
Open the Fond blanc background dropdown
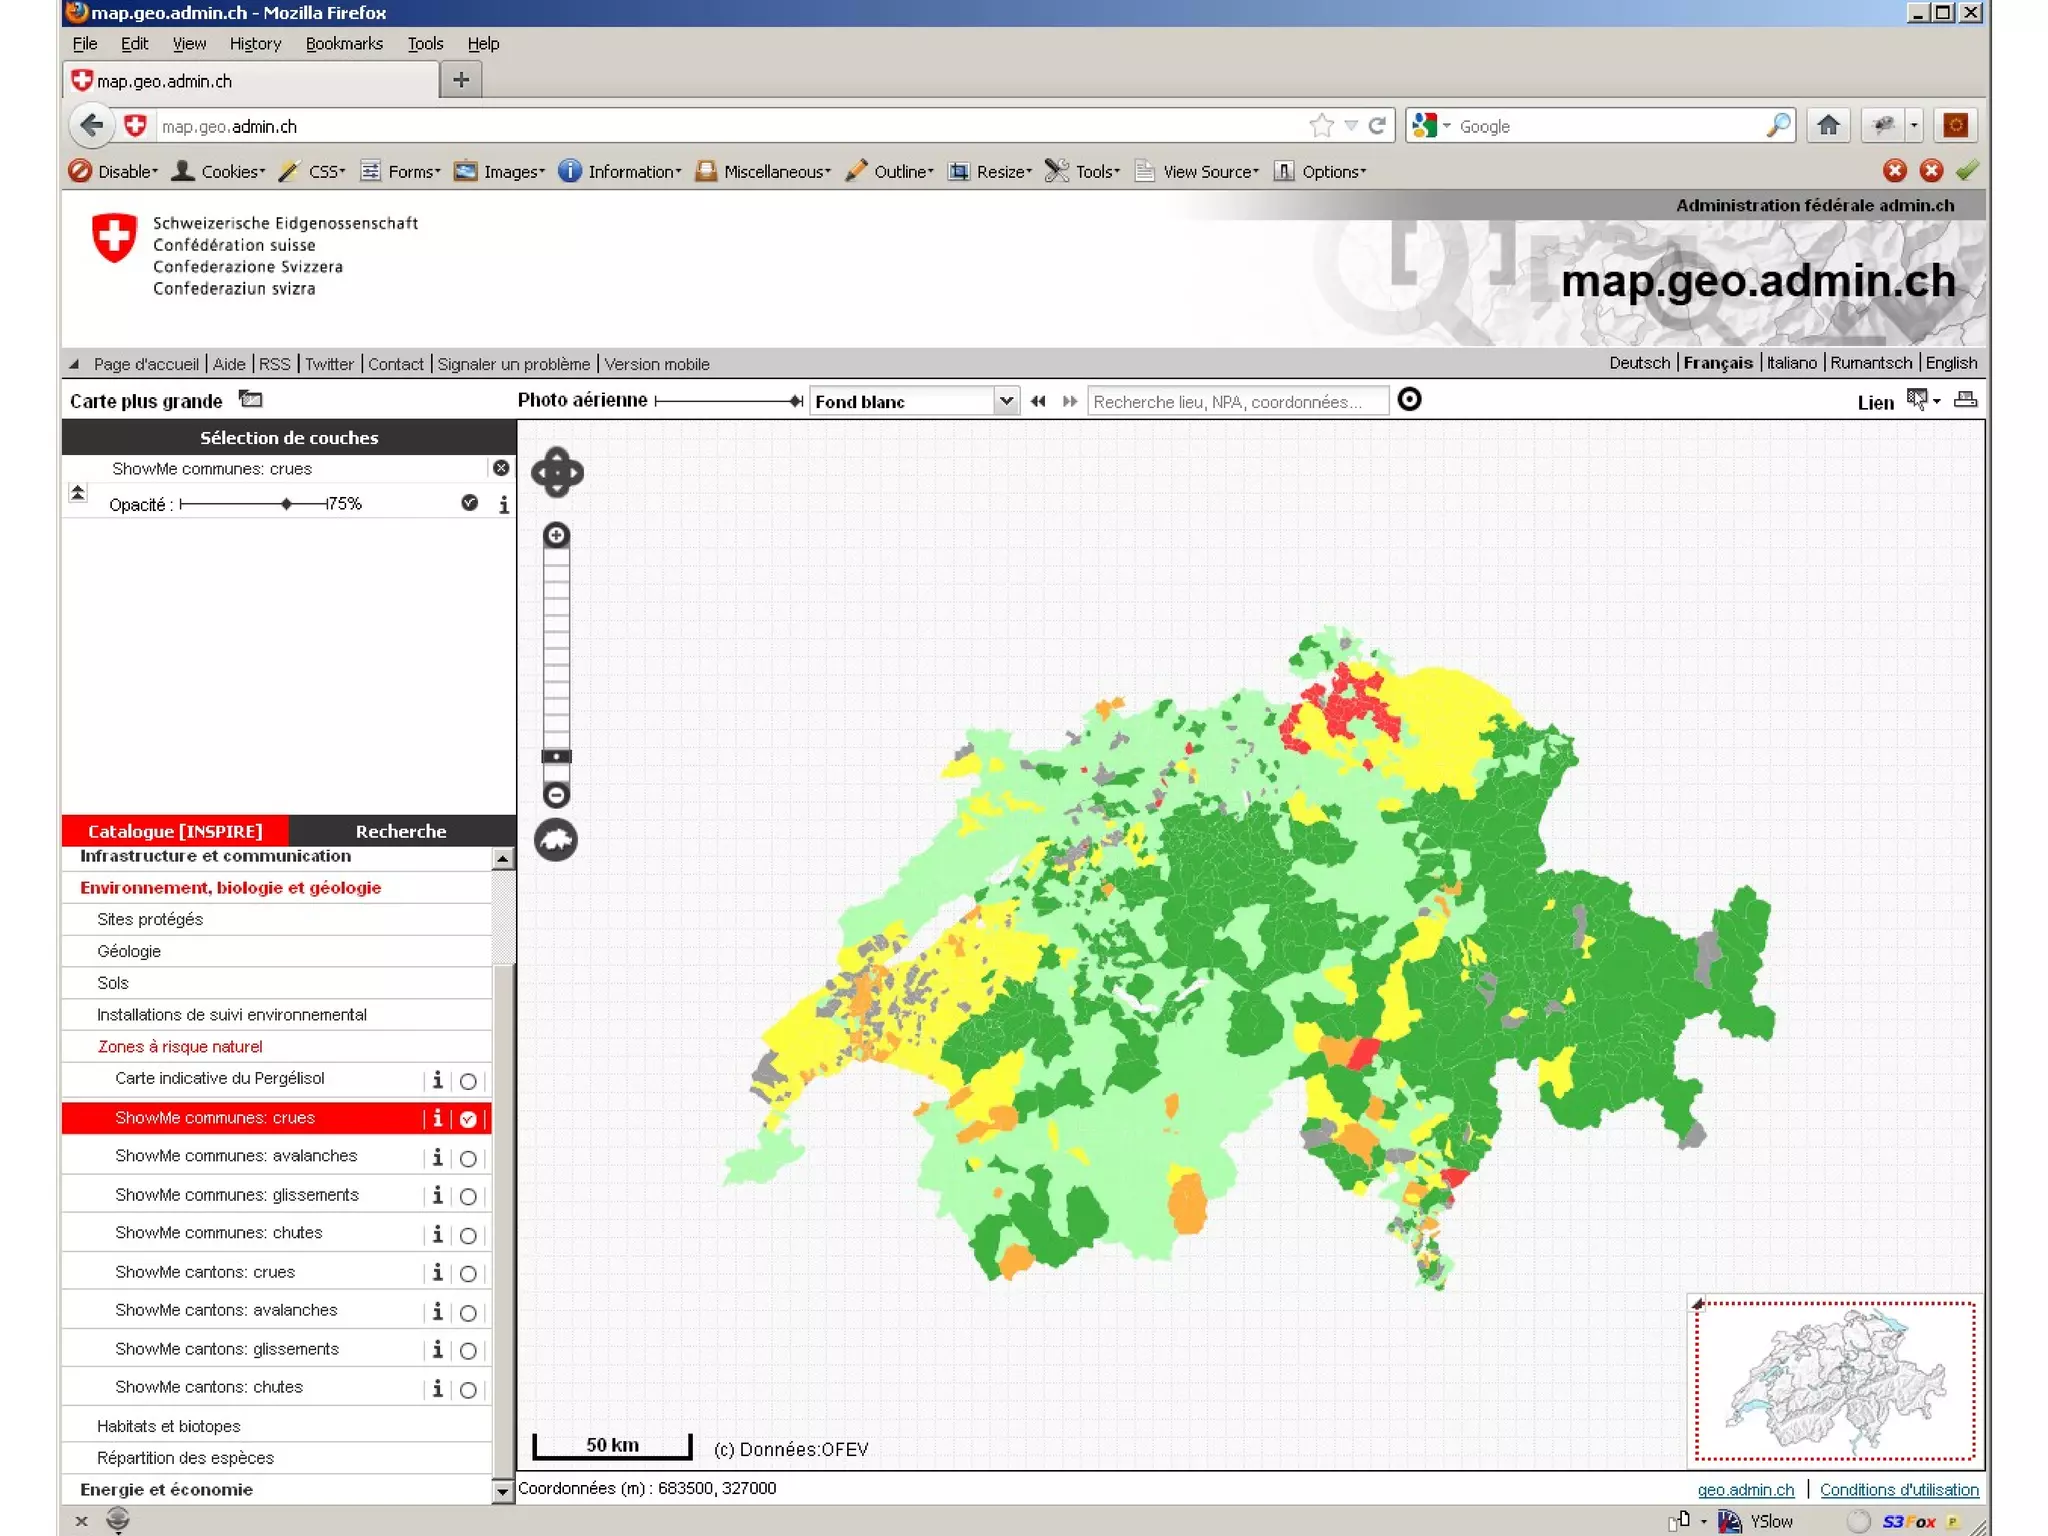(x=1006, y=401)
